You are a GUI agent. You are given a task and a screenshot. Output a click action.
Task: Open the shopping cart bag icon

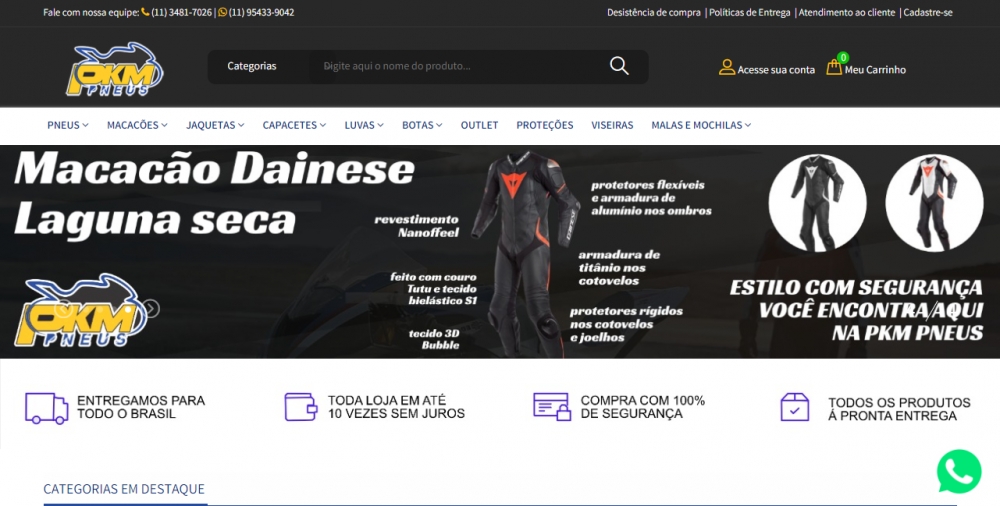(x=834, y=67)
